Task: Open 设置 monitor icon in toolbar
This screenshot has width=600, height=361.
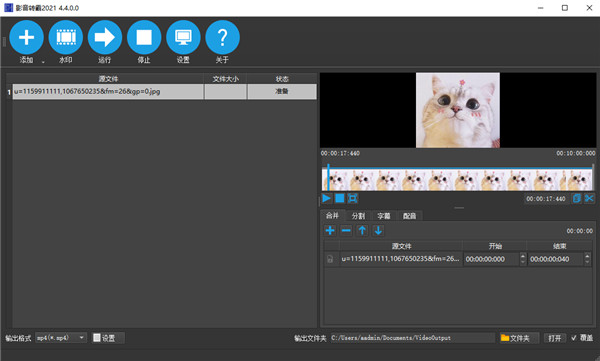Action: 183,37
